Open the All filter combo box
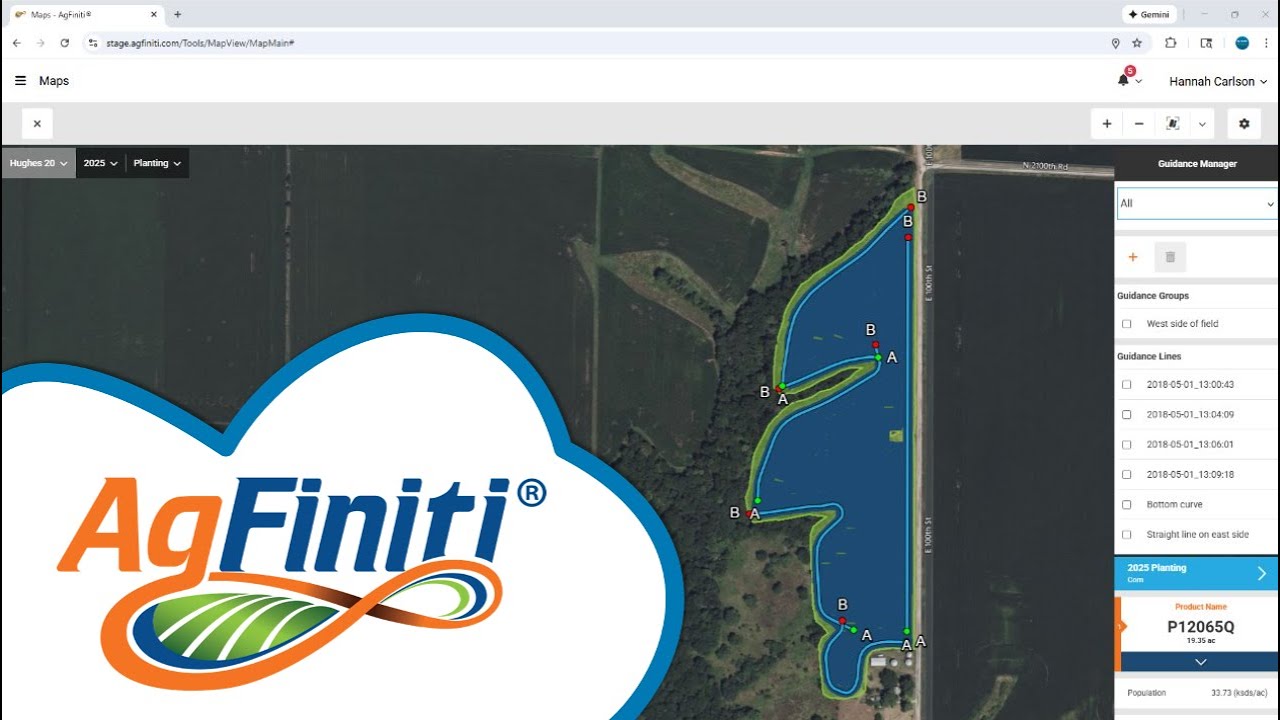1280x720 pixels. click(x=1197, y=203)
